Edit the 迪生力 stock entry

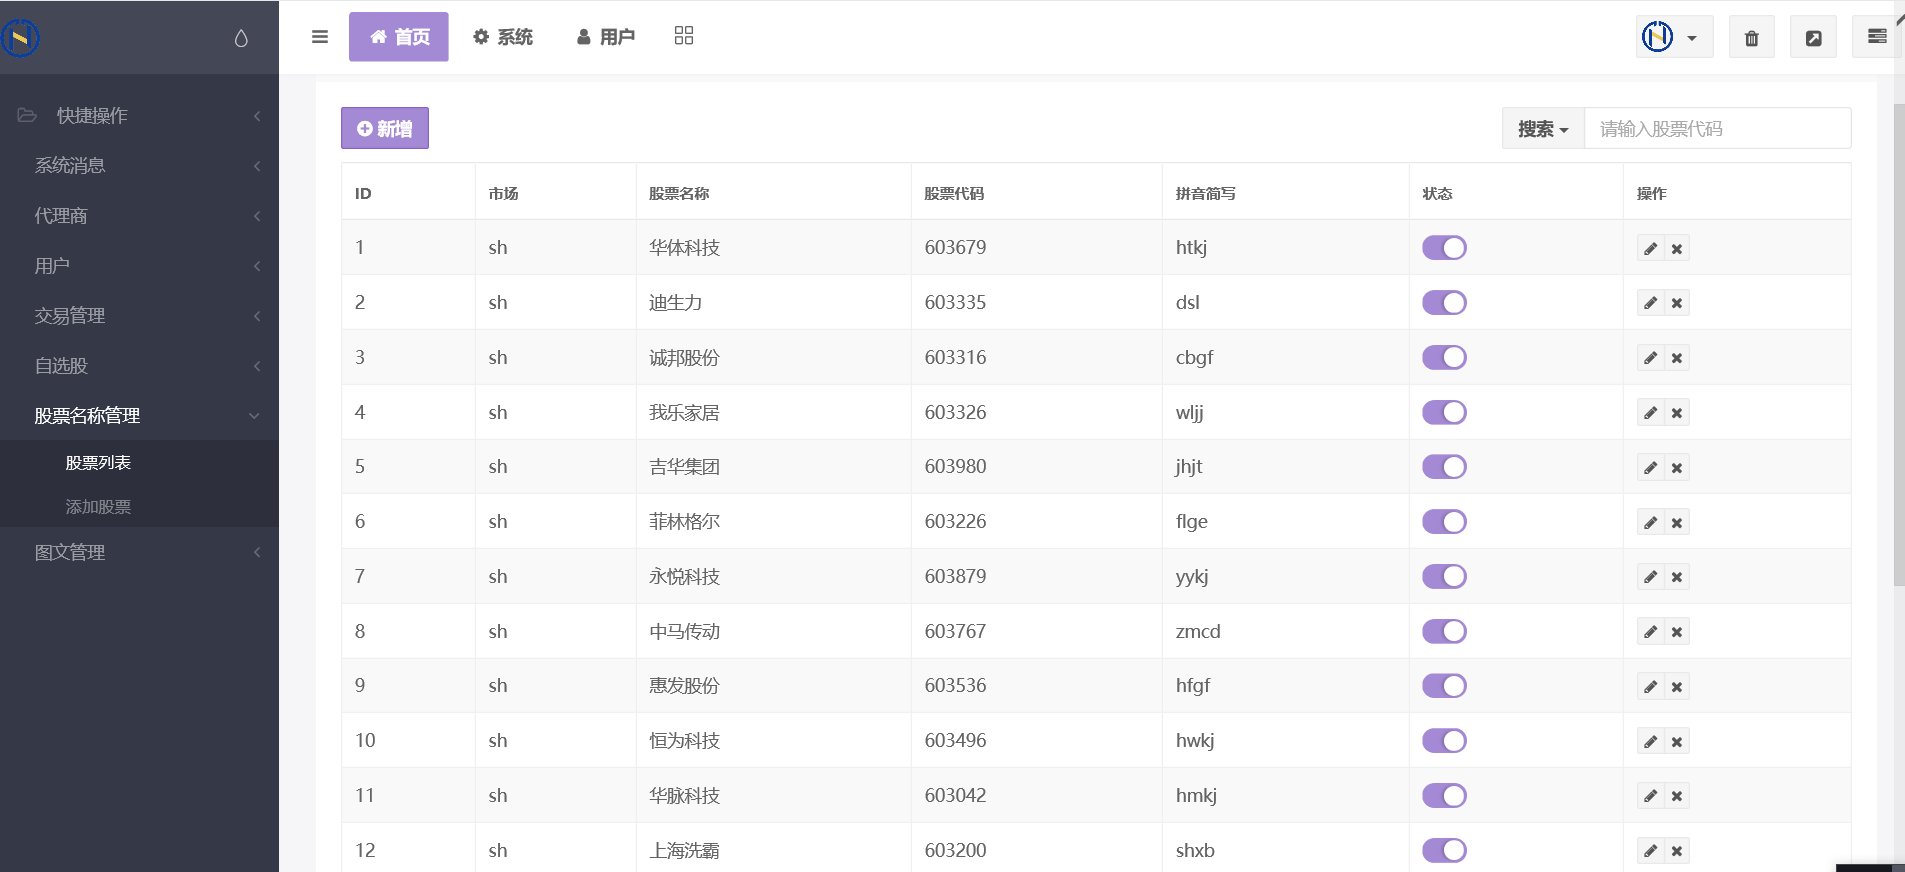click(x=1650, y=303)
